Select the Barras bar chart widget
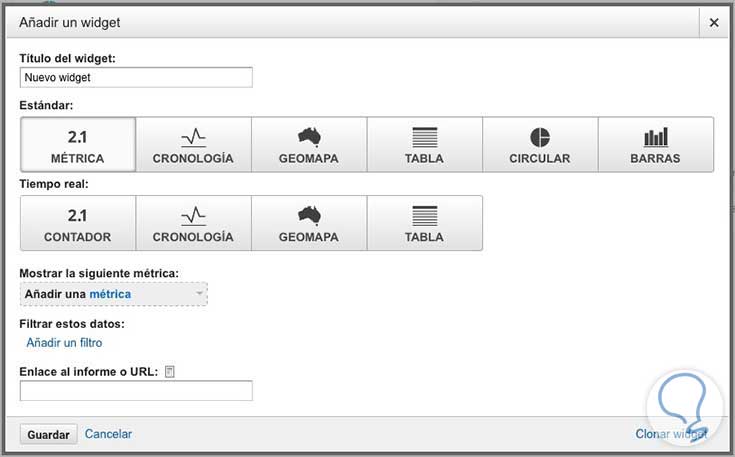Screen dimensions: 735x457 pyautogui.click(x=656, y=145)
